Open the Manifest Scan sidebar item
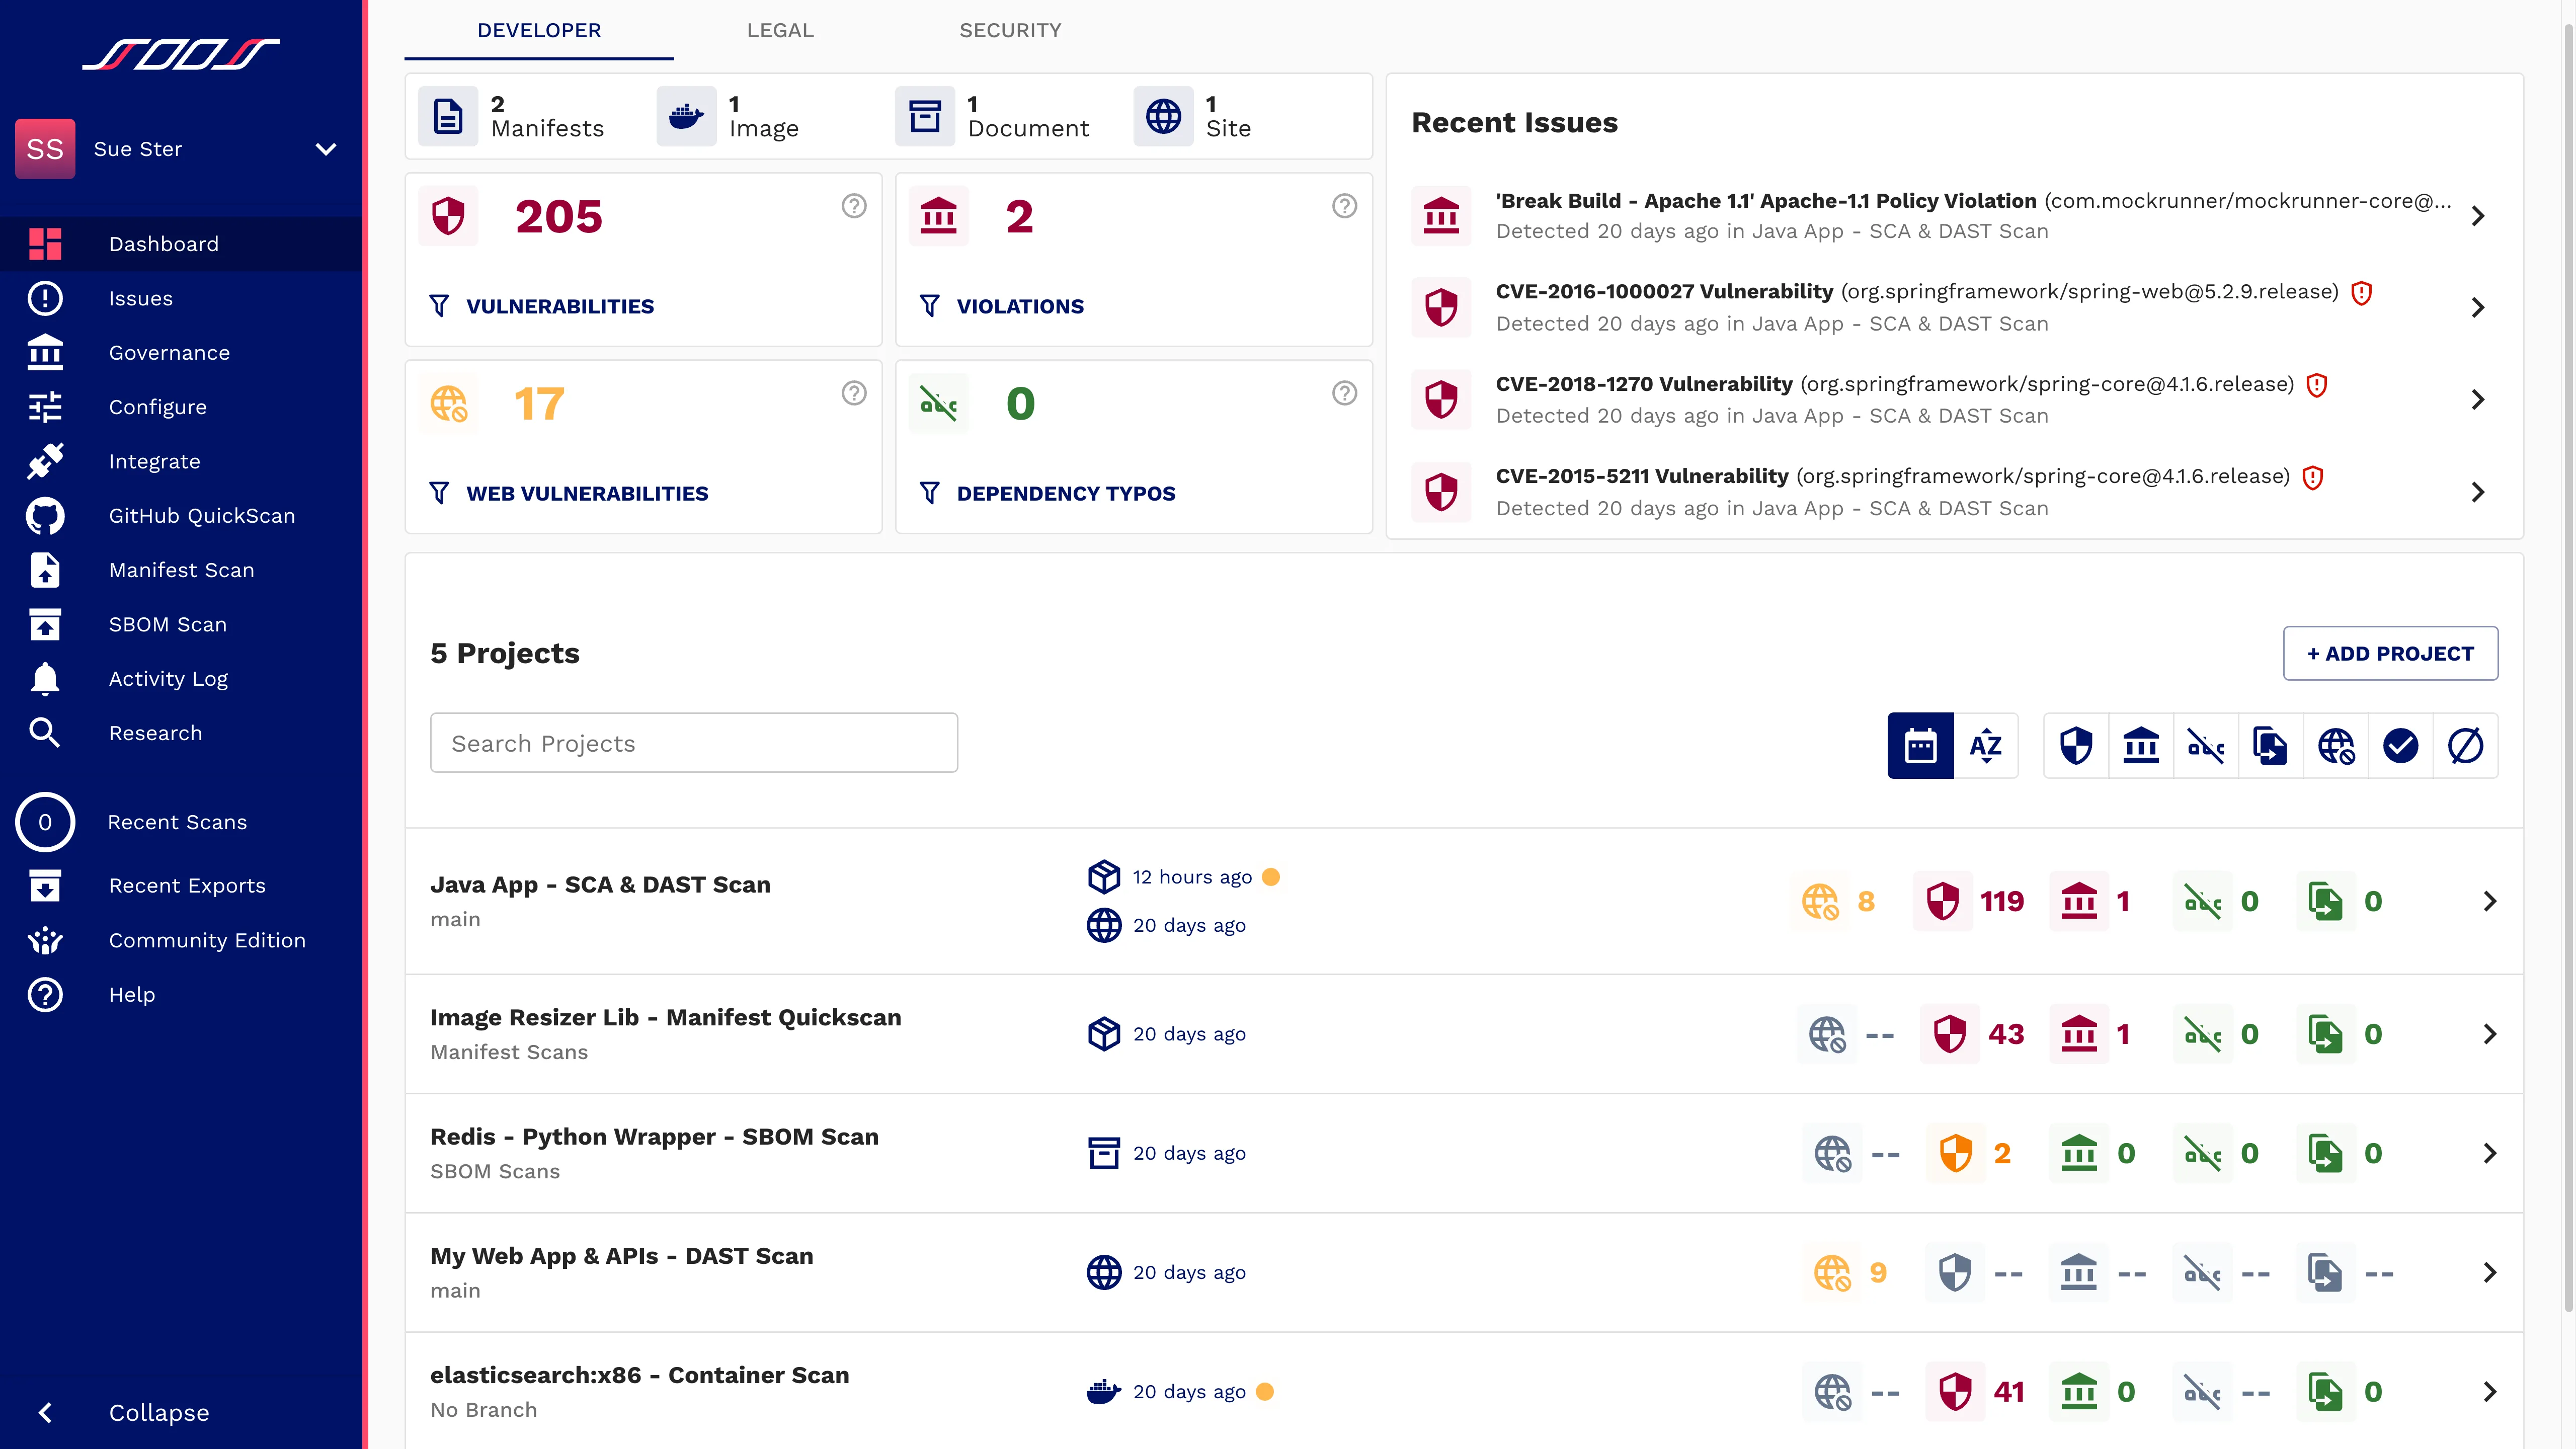The image size is (2576, 1449). (x=181, y=570)
